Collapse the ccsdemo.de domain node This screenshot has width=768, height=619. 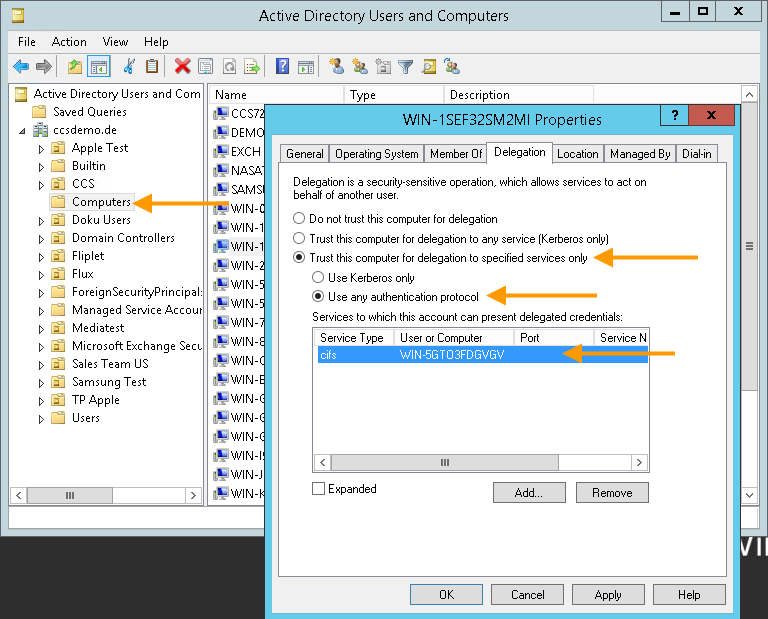coord(23,131)
